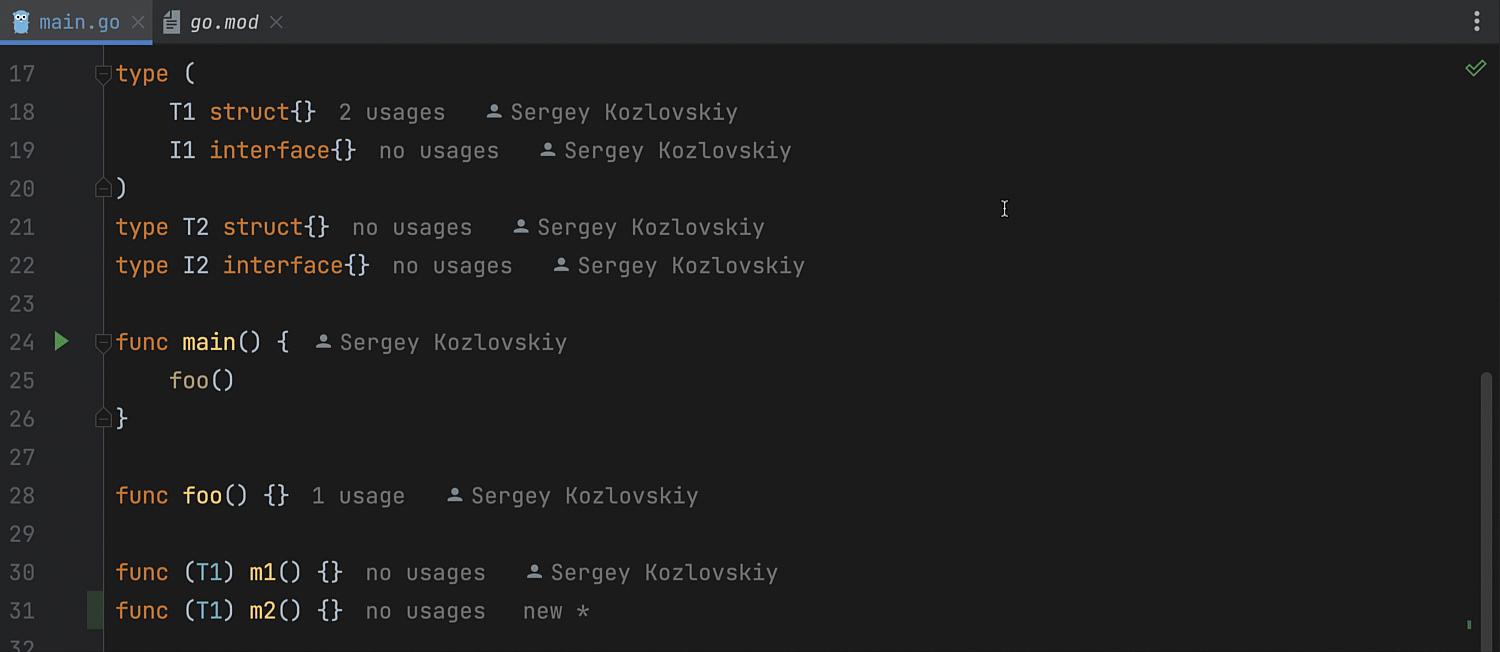Collapse the type block at line 17
1500x652 pixels.
(x=102, y=74)
